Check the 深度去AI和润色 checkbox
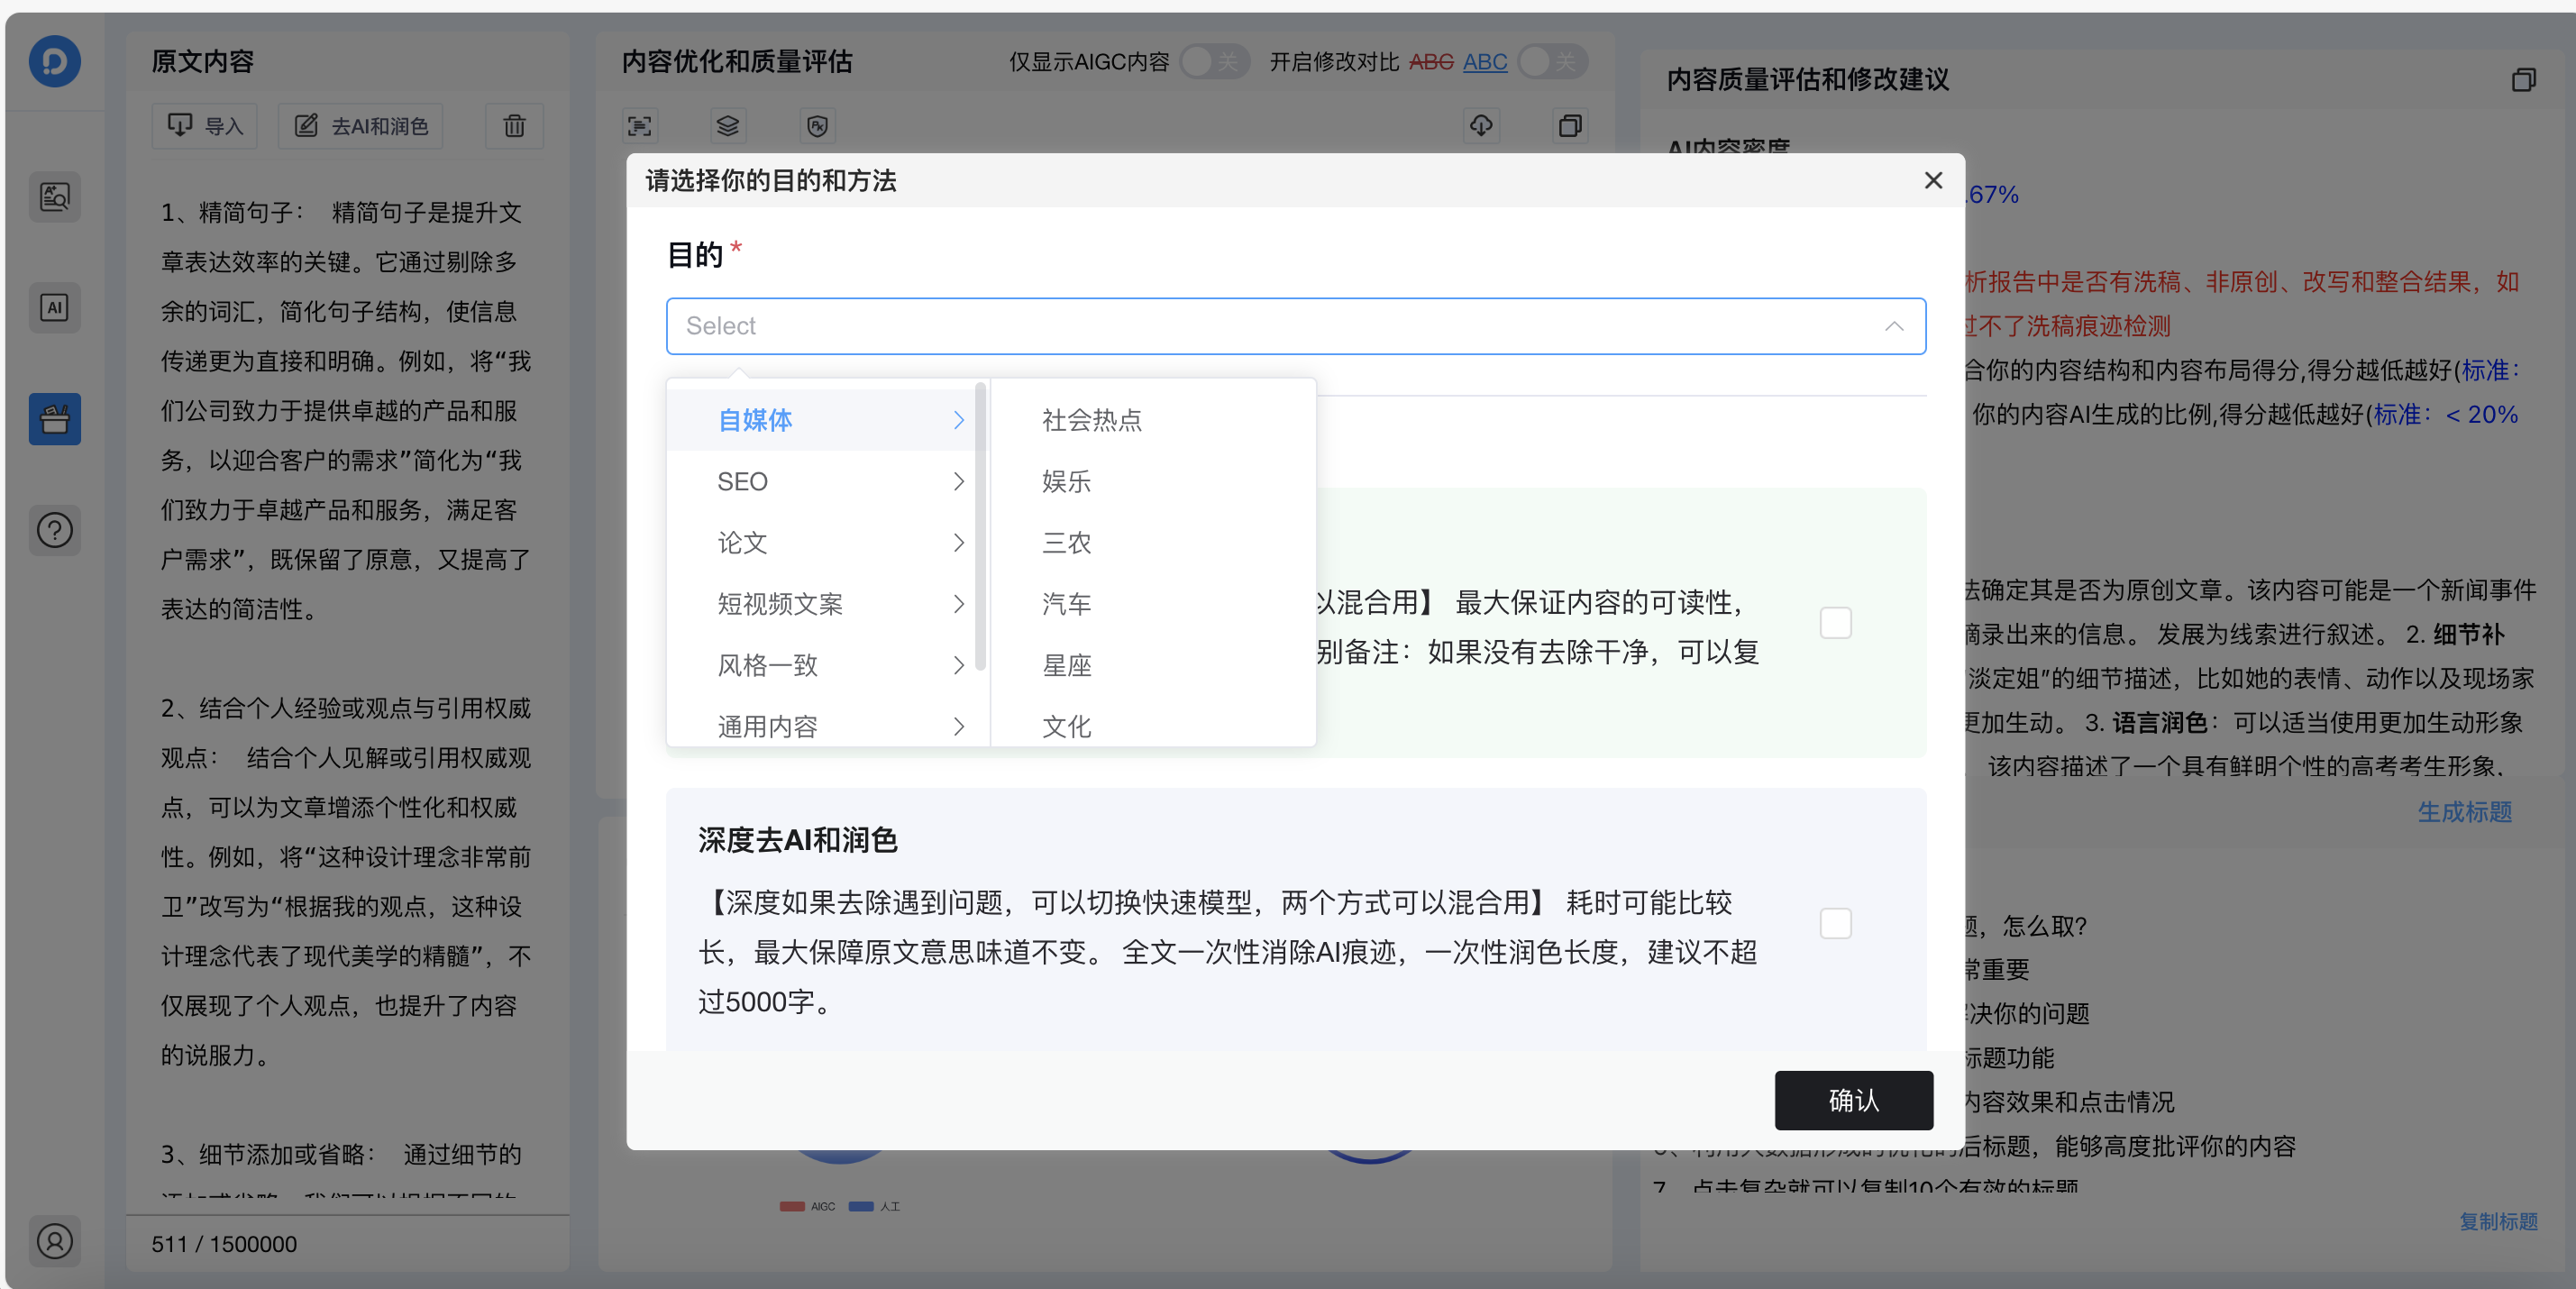This screenshot has height=1289, width=2576. point(1835,923)
